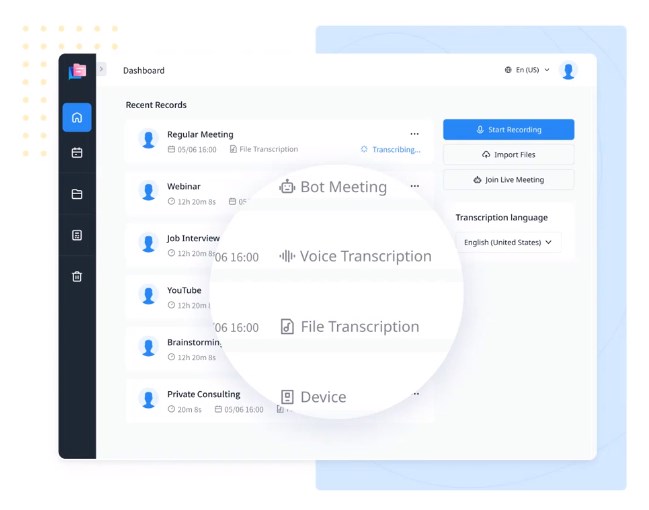Expand the sidebar with the chevron toggle
This screenshot has height=510, width=649.
101,69
